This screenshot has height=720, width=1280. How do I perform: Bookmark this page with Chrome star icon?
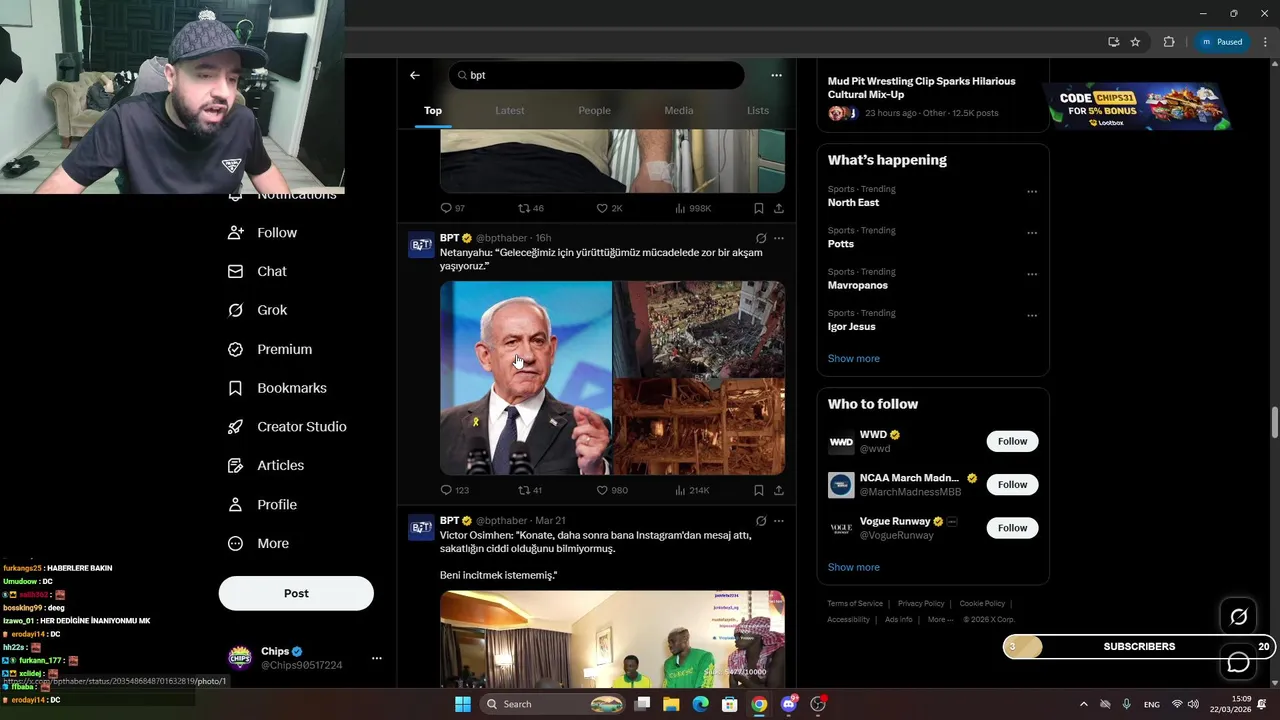pyautogui.click(x=1135, y=42)
